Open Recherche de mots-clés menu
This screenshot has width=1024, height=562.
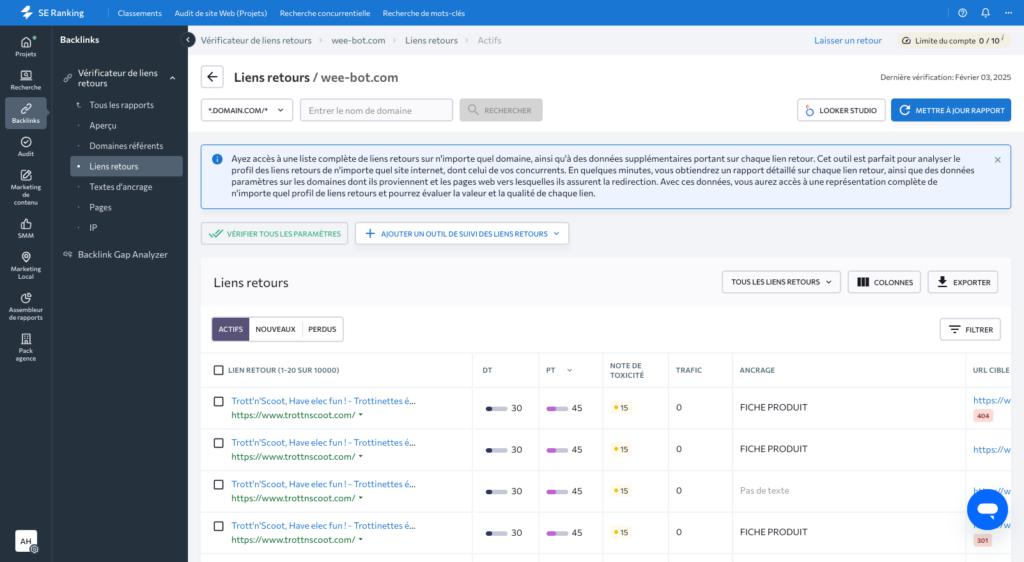pyautogui.click(x=424, y=13)
